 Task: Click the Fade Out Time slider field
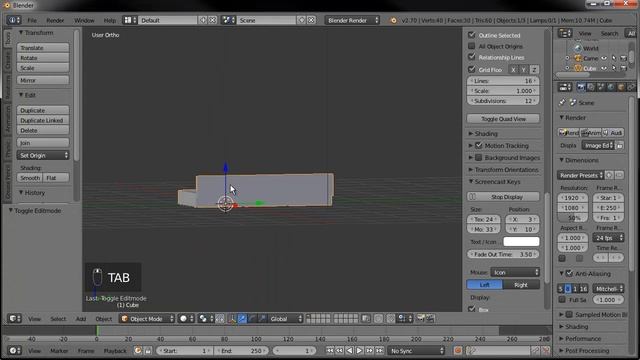click(x=503, y=254)
